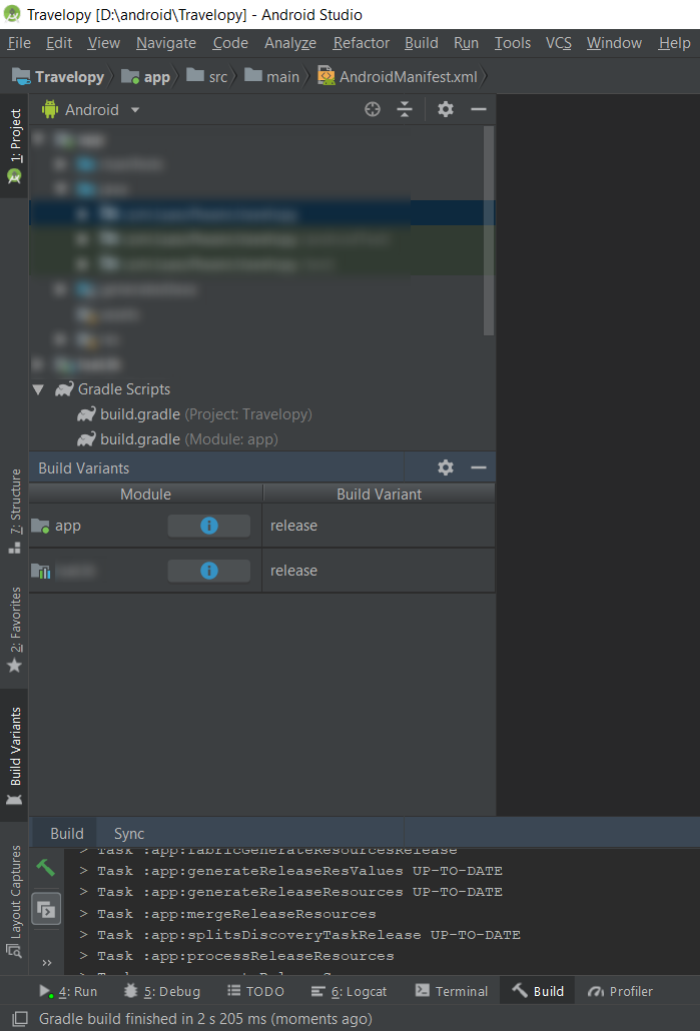Viewport: 700px width, 1031px height.
Task: Open the Window menu
Action: [614, 43]
